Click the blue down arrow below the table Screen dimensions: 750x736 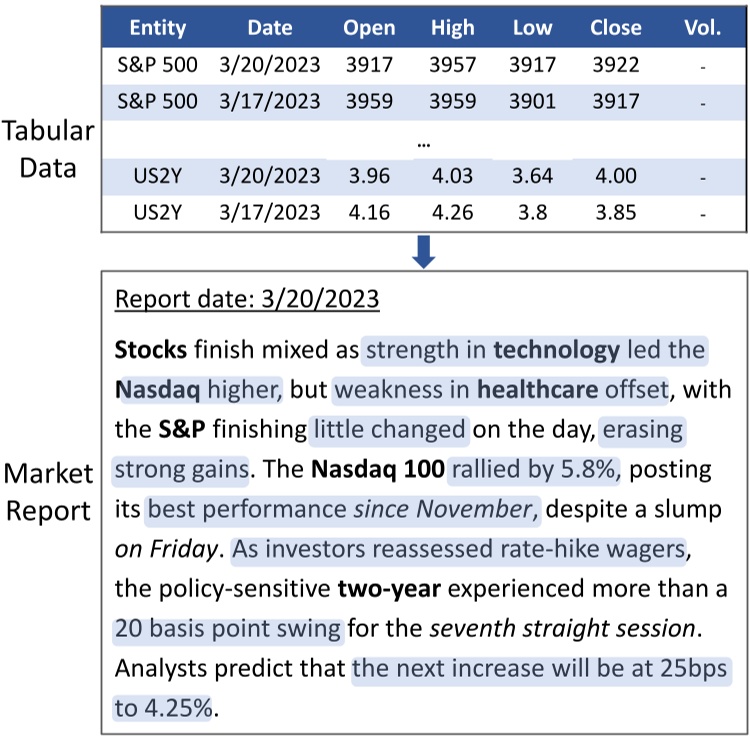click(424, 252)
